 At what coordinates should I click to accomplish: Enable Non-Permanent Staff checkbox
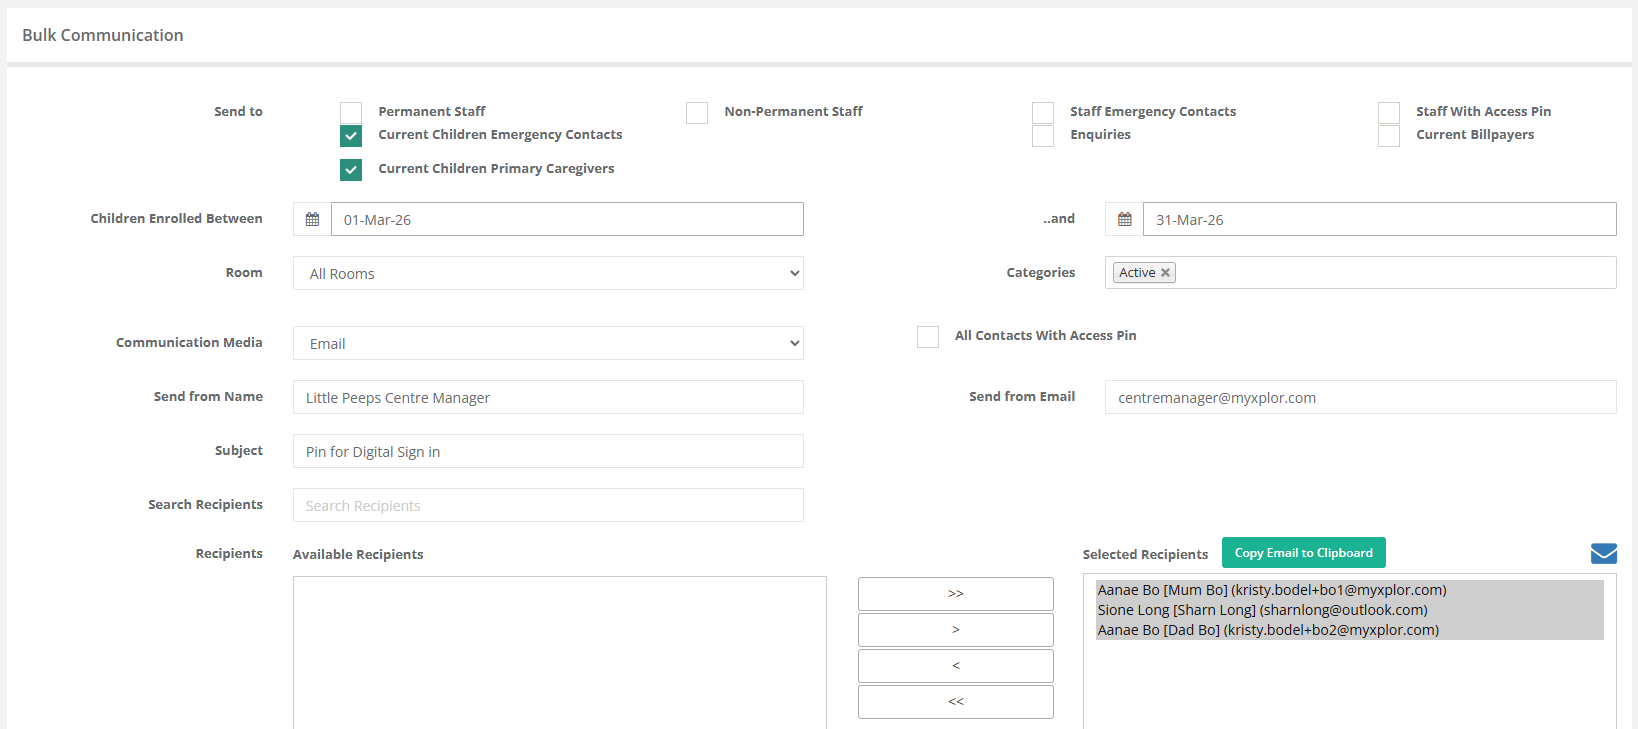pos(697,112)
